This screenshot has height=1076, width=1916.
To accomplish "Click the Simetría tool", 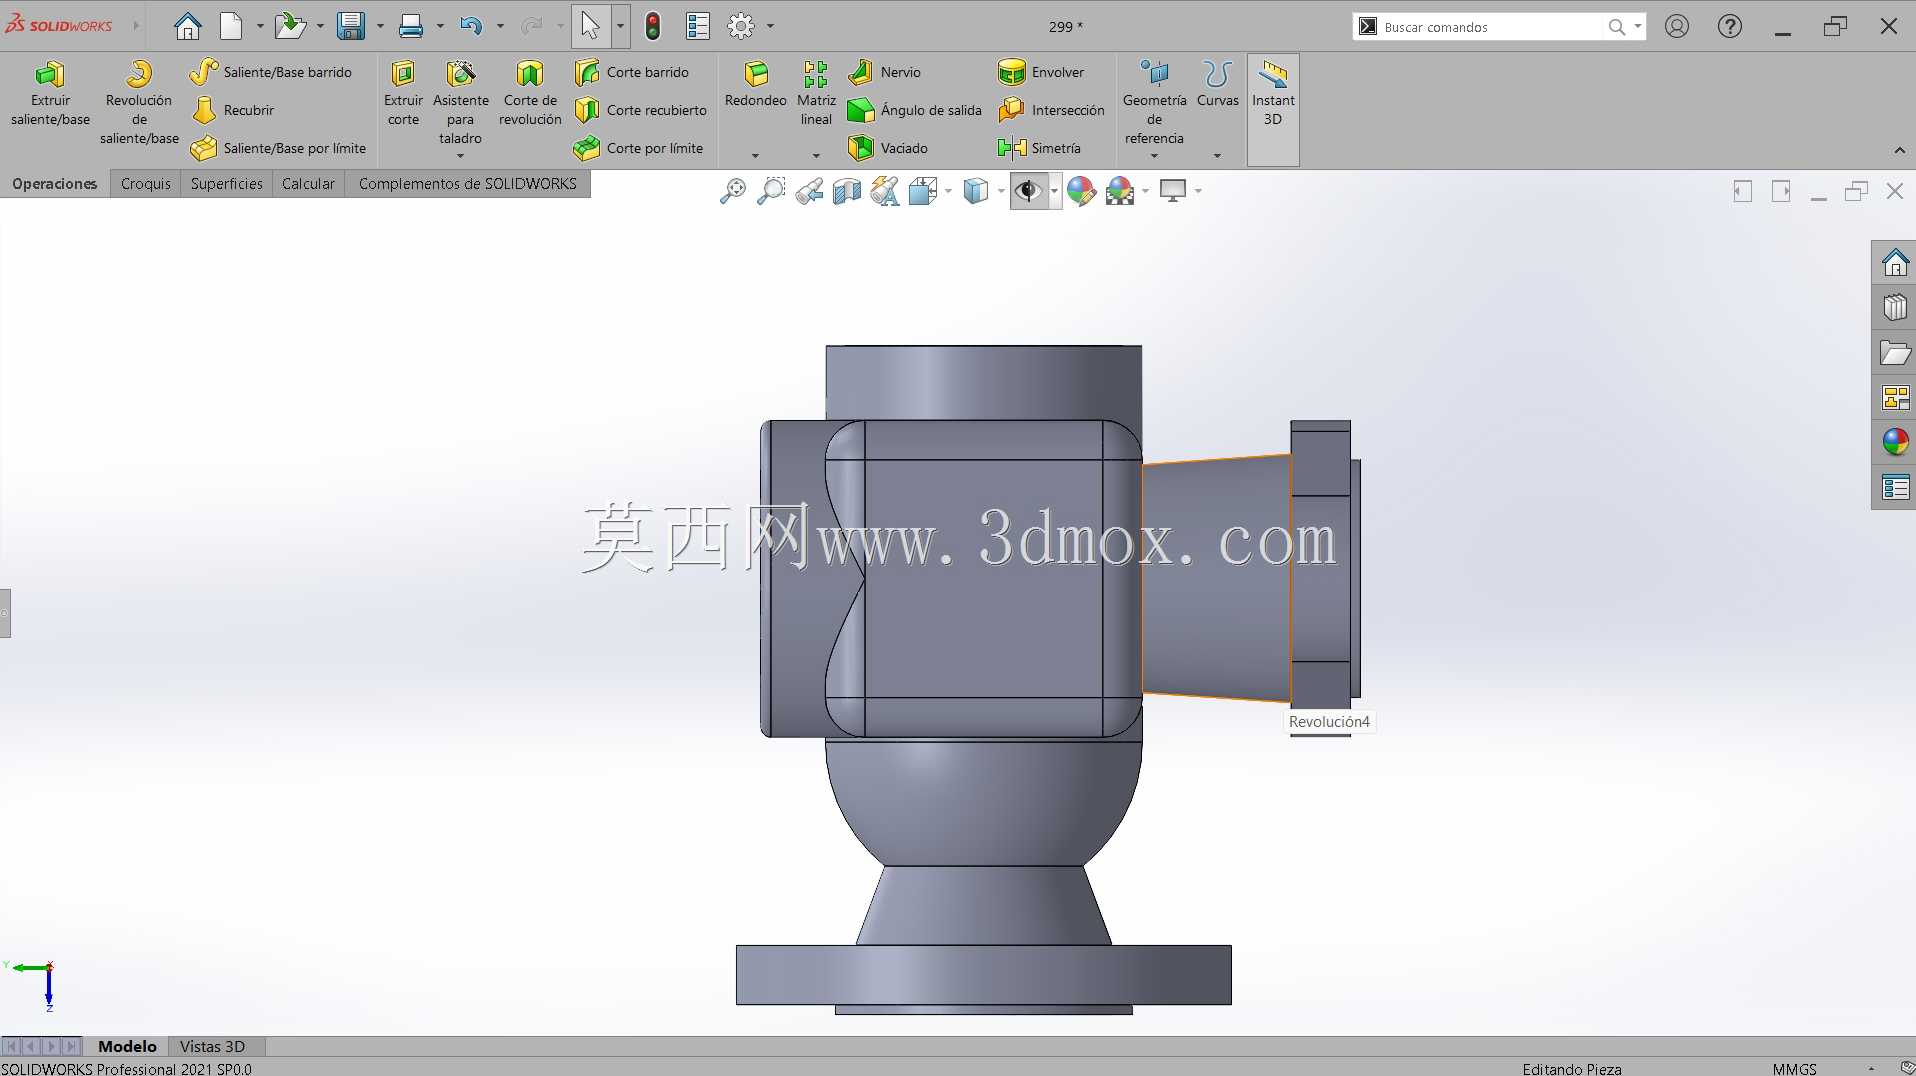I will 1039,148.
